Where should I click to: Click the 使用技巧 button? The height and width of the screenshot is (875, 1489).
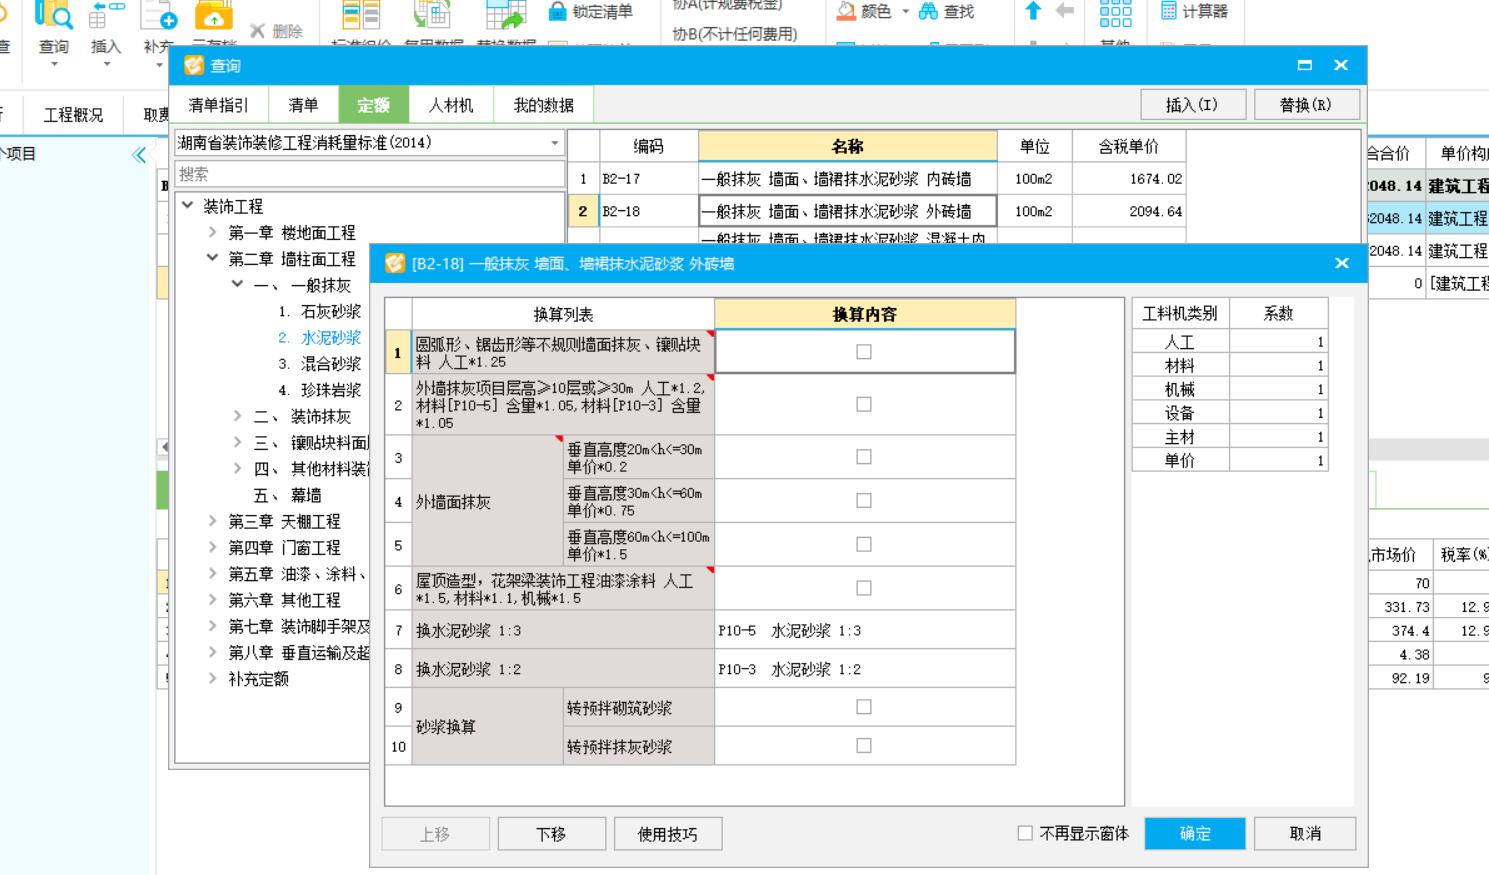668,834
